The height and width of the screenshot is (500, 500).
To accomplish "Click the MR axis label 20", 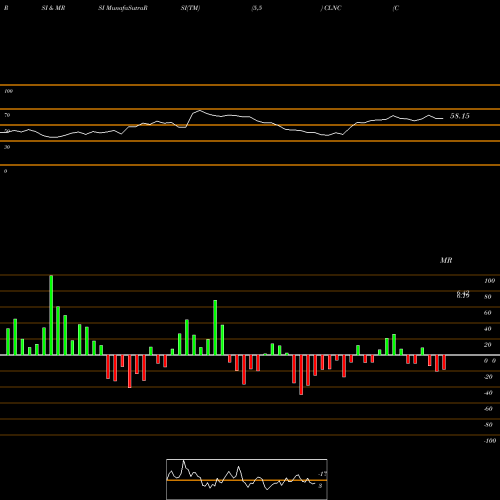I will pyautogui.click(x=488, y=345).
